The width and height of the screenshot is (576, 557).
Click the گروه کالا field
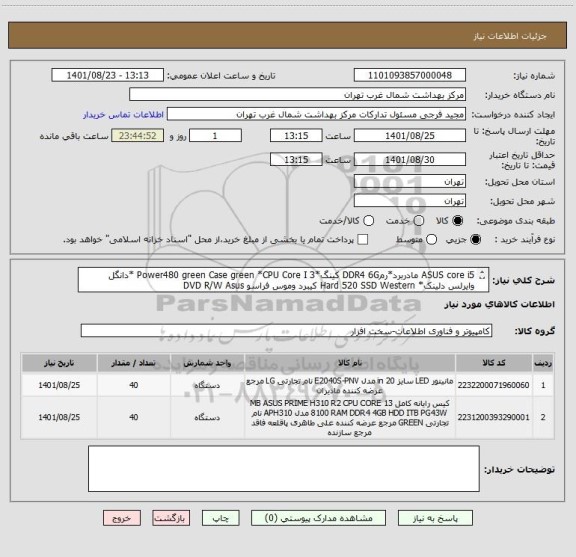point(286,331)
